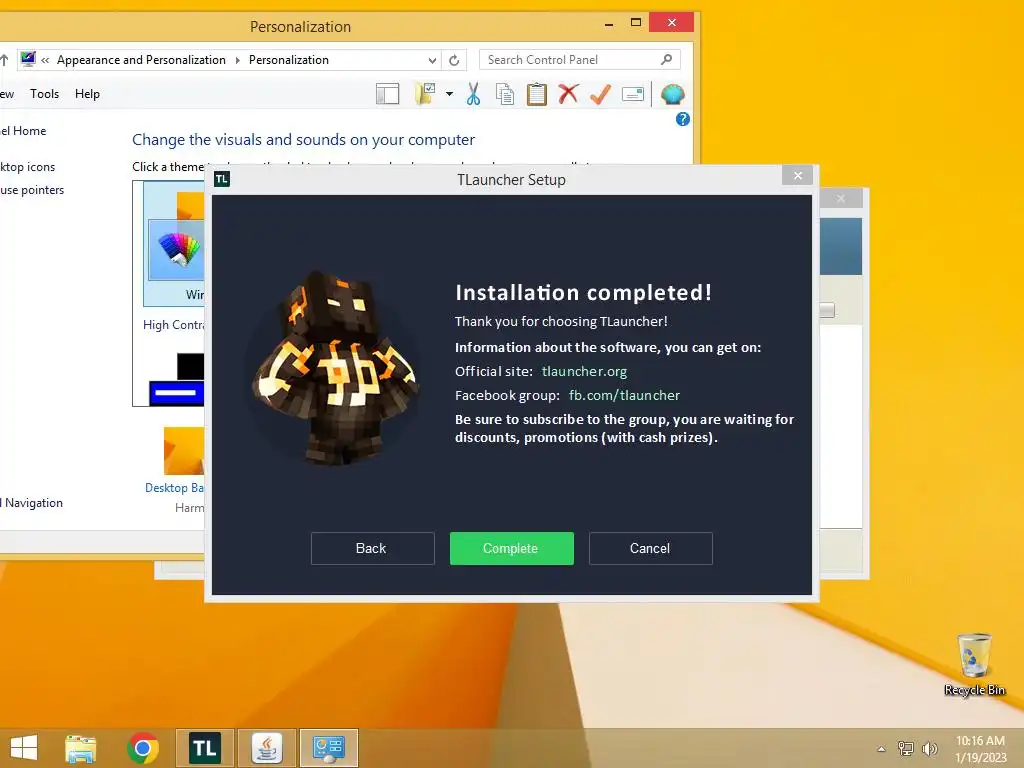The image size is (1024, 768).
Task: Open the tlauncher.org official site link
Action: tap(584, 371)
